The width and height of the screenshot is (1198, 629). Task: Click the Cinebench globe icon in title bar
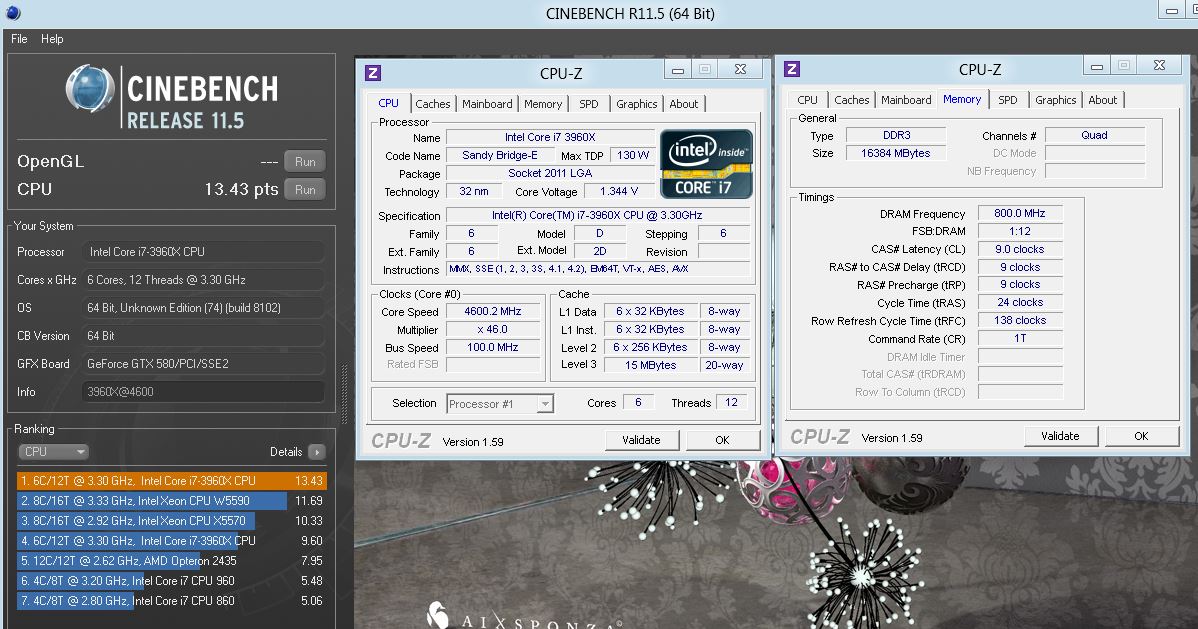pos(13,13)
